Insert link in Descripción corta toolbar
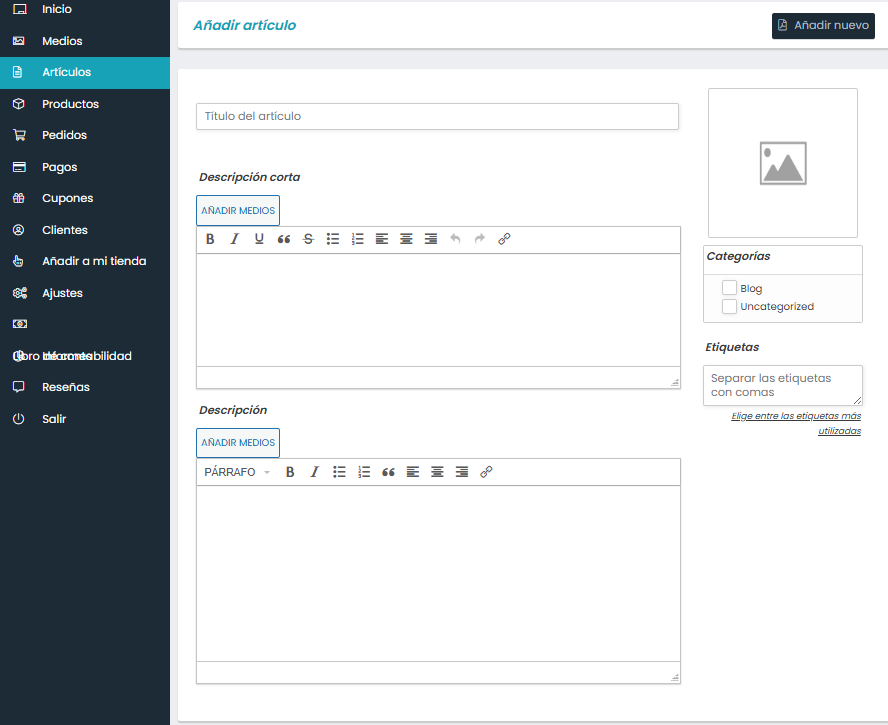 (504, 239)
